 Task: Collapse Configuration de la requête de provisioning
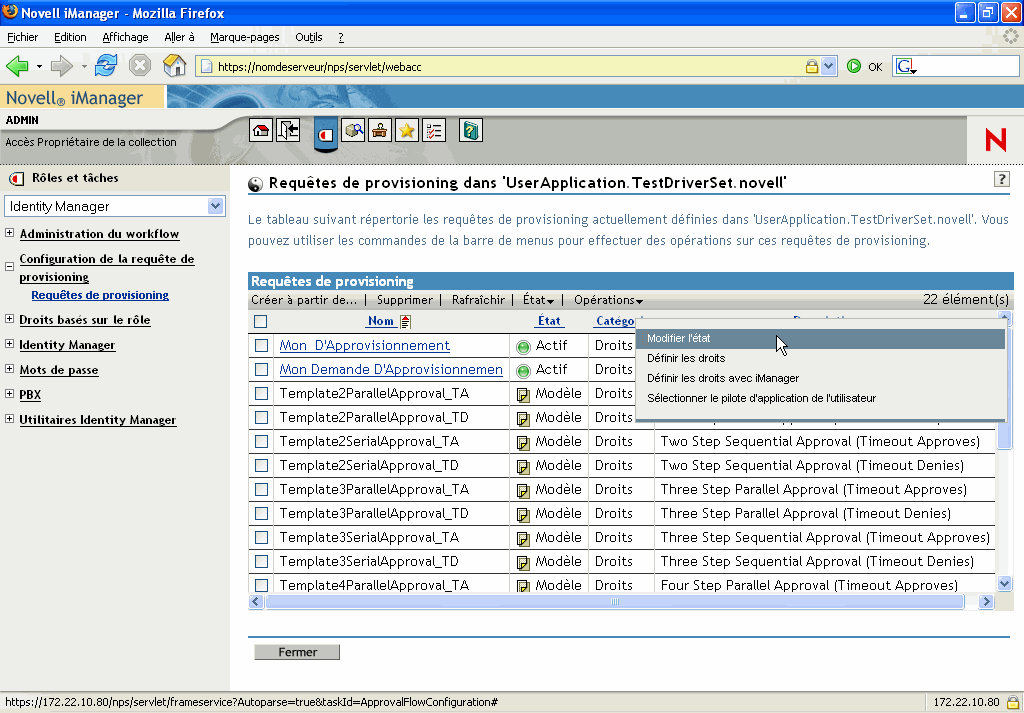[x=9, y=266]
